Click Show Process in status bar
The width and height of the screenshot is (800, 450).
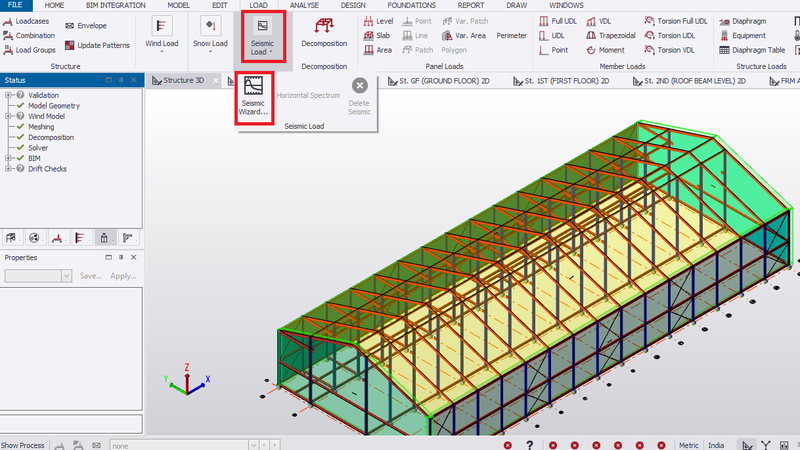pos(22,445)
